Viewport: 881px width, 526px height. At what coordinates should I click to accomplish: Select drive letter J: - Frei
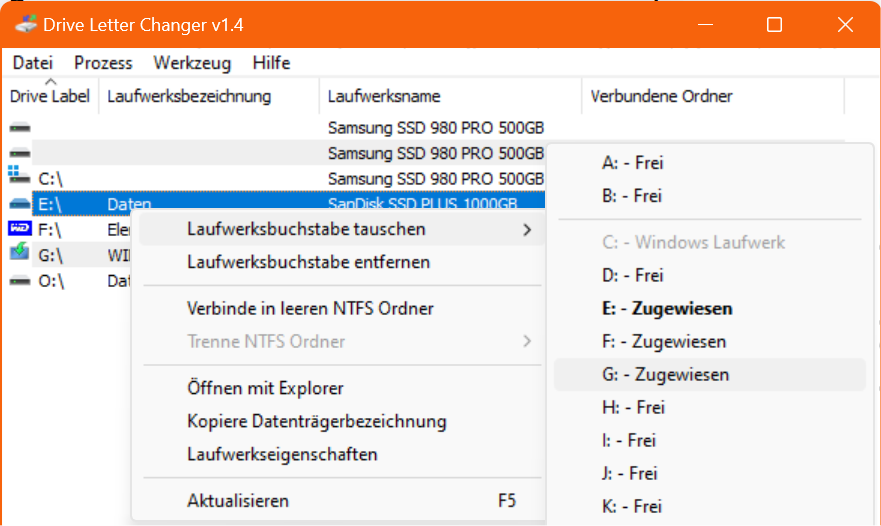click(x=629, y=474)
